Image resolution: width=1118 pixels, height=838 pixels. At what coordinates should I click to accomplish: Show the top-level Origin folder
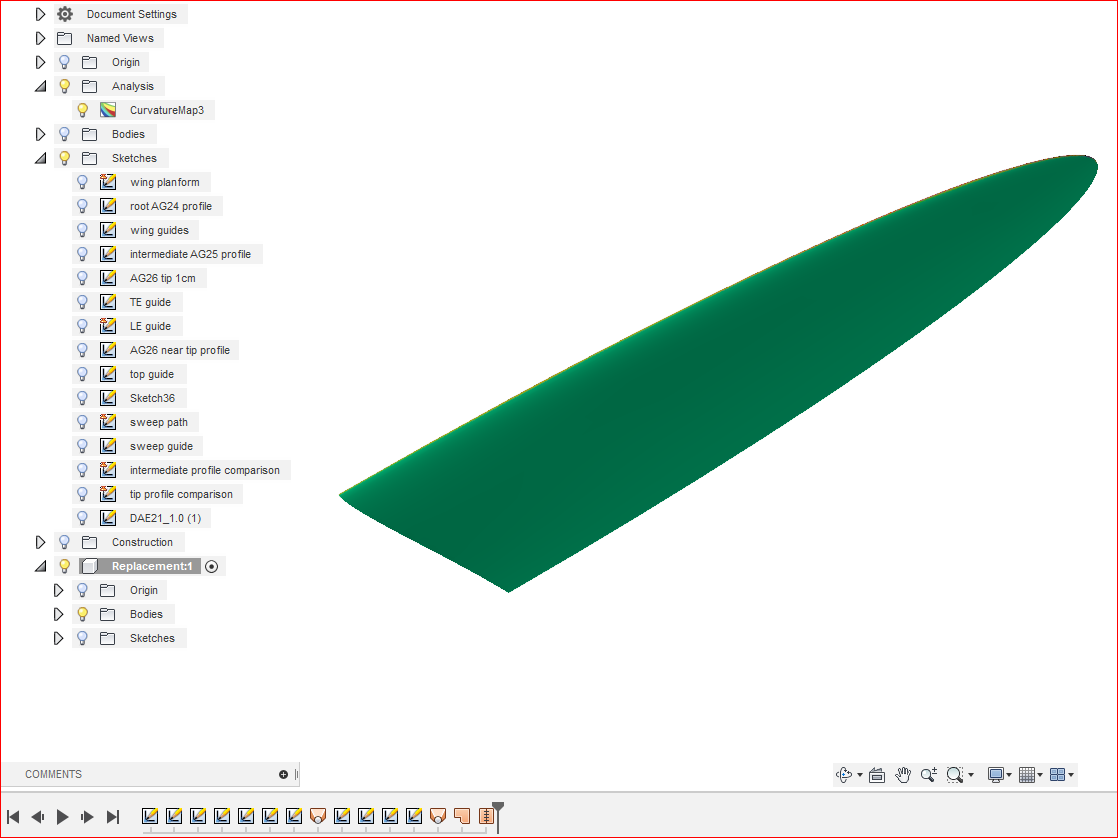(64, 62)
